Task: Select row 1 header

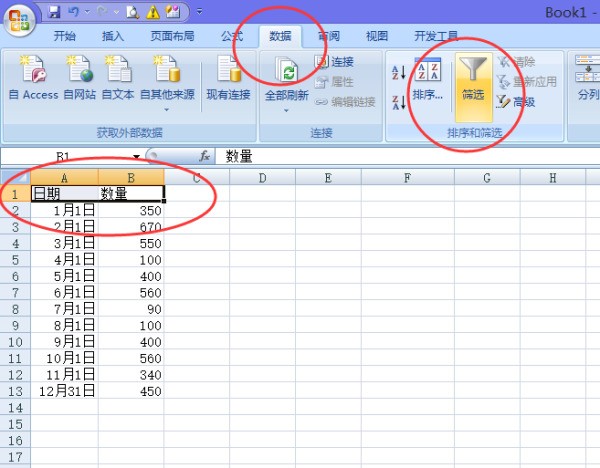Action: pyautogui.click(x=15, y=194)
